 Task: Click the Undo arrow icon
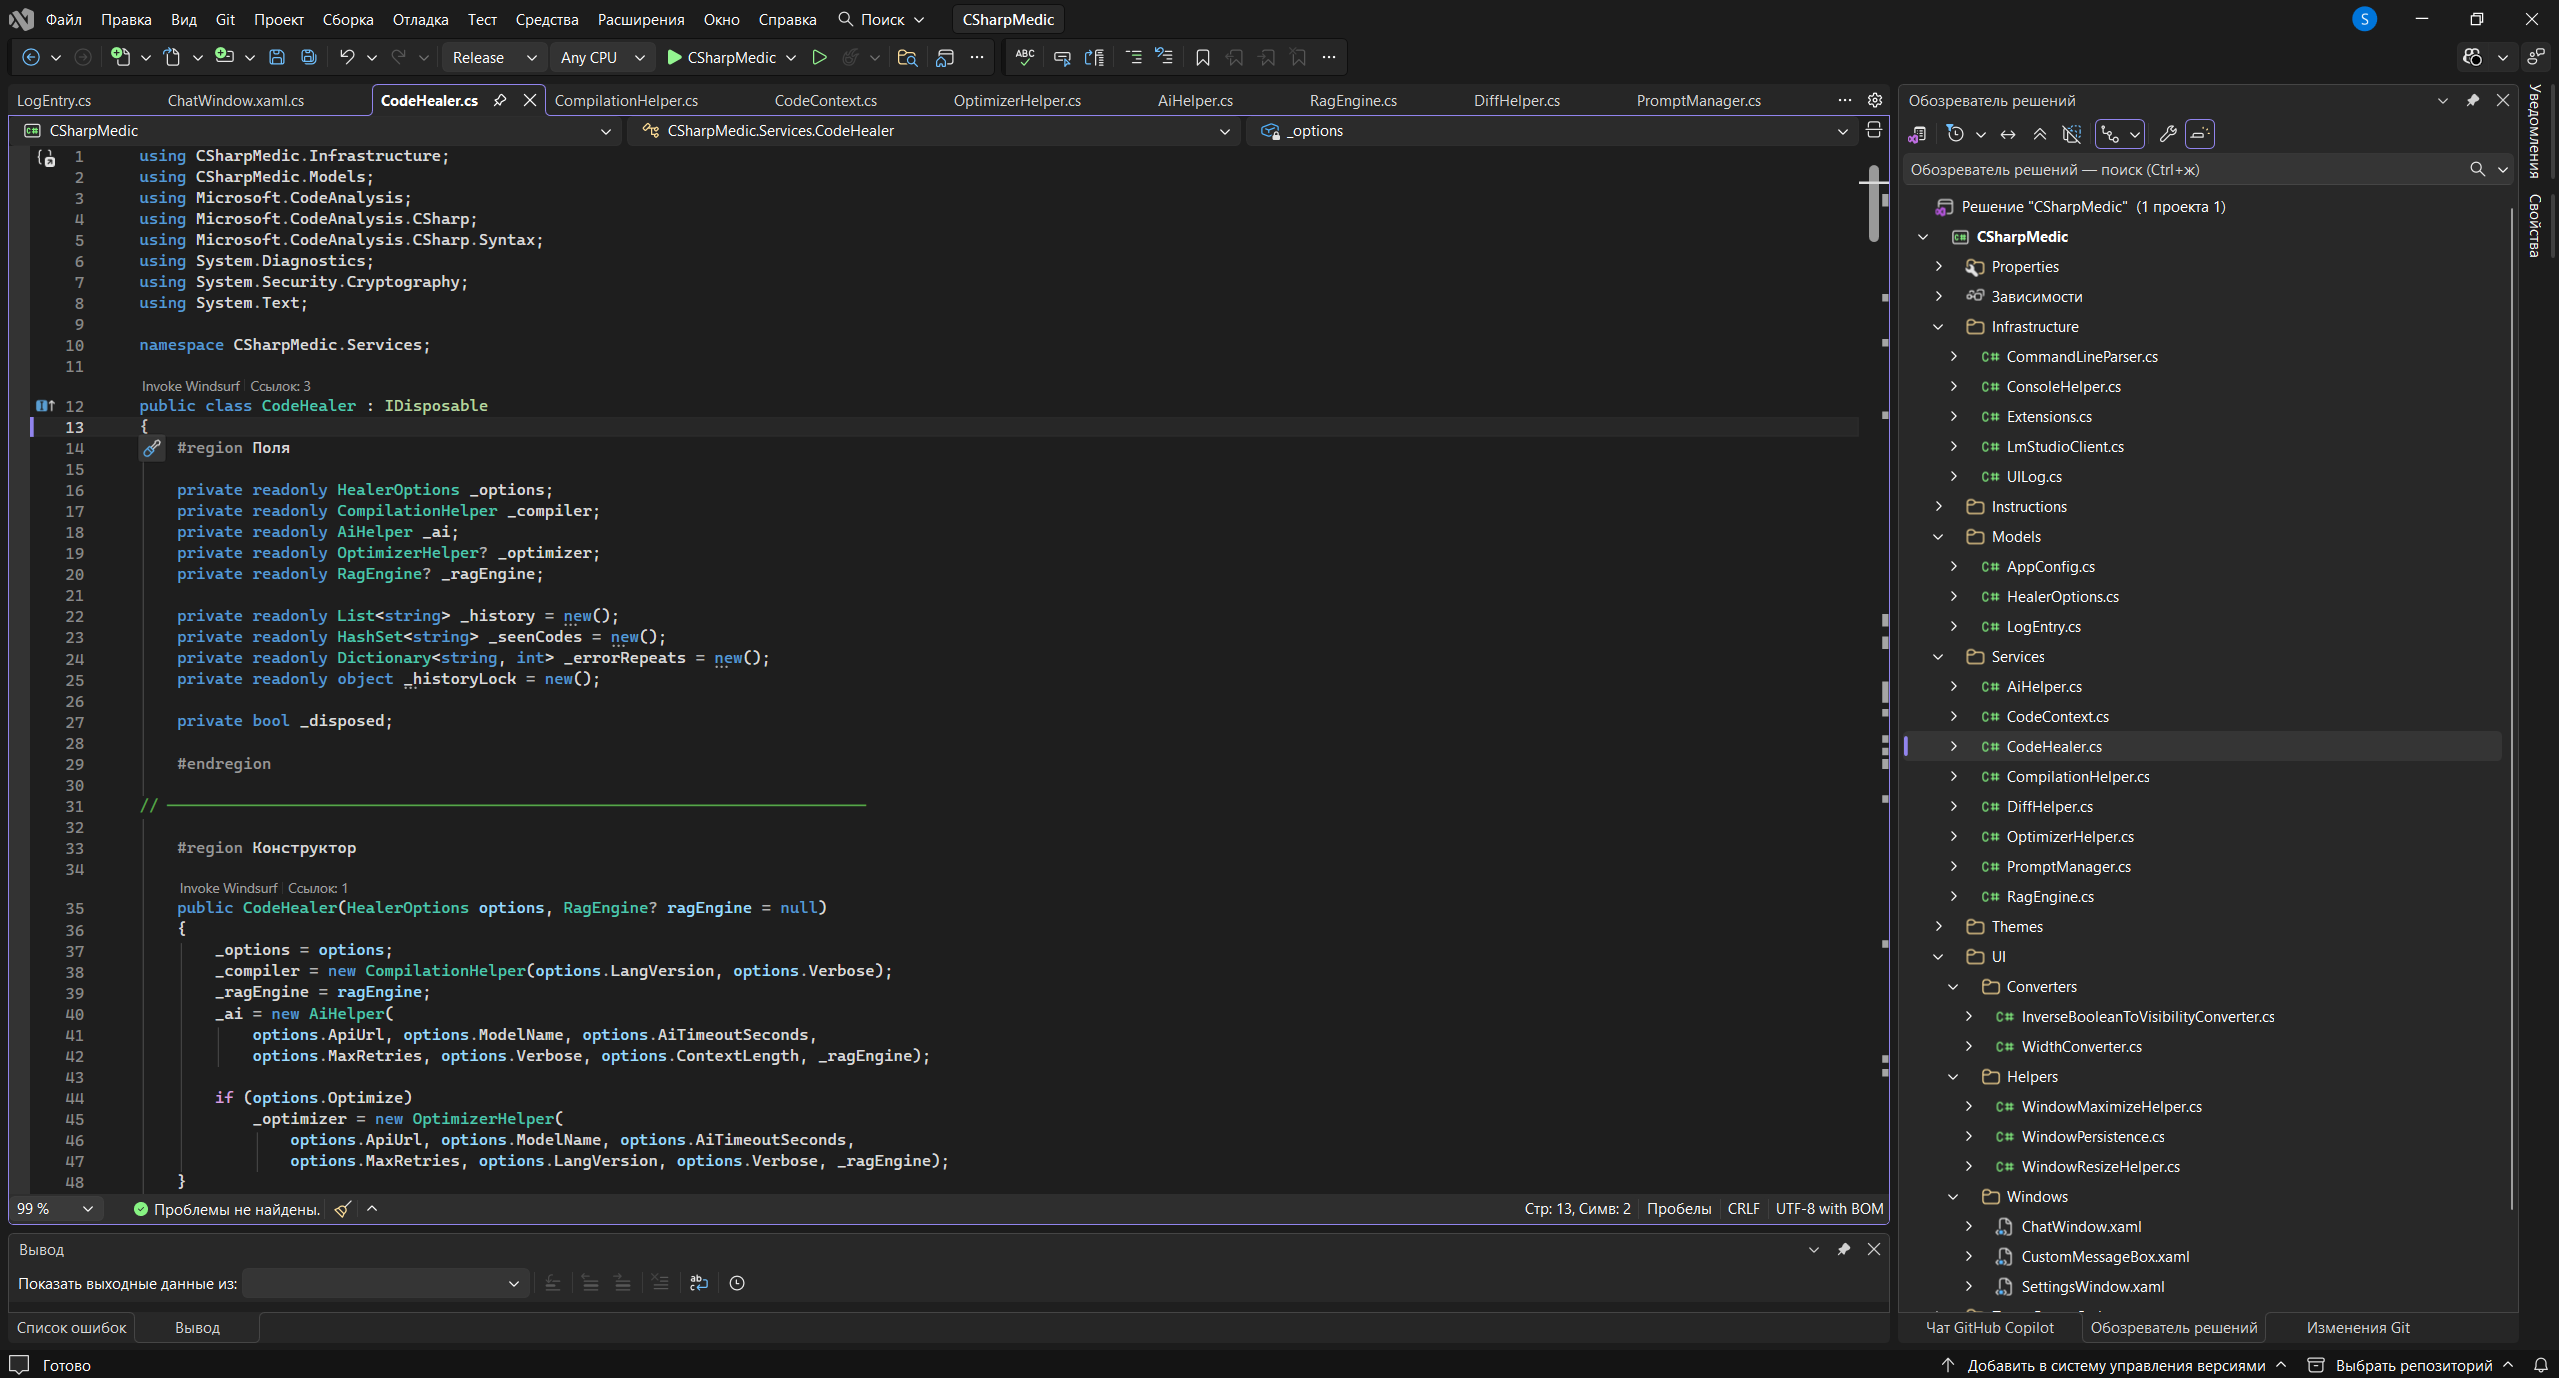pyautogui.click(x=346, y=57)
